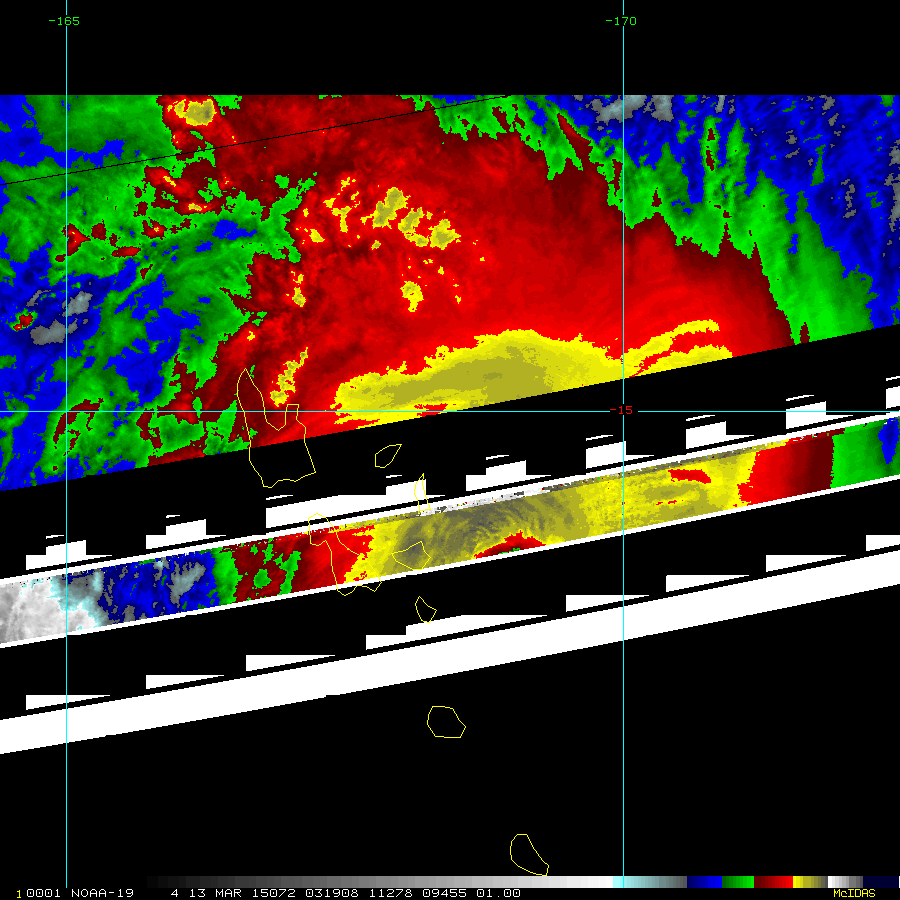This screenshot has height=900, width=900.
Task: Pick the red segment of the color bar
Action: click(773, 882)
